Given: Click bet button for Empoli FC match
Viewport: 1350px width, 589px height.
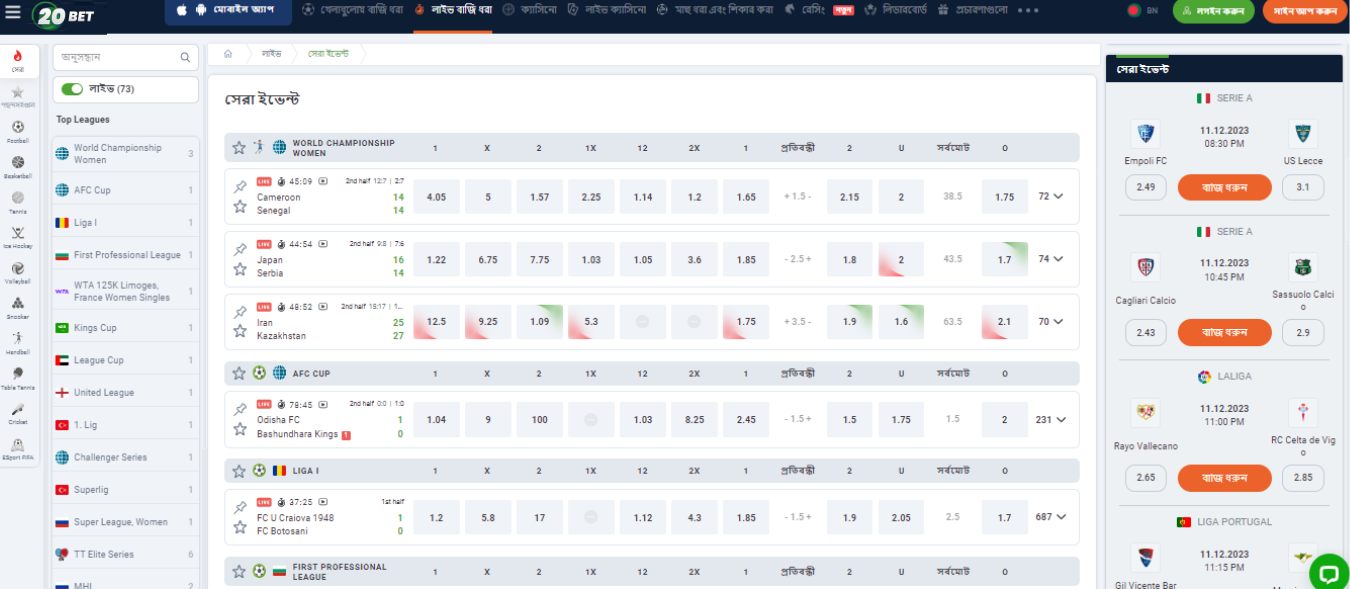Looking at the screenshot, I should [x=1224, y=187].
